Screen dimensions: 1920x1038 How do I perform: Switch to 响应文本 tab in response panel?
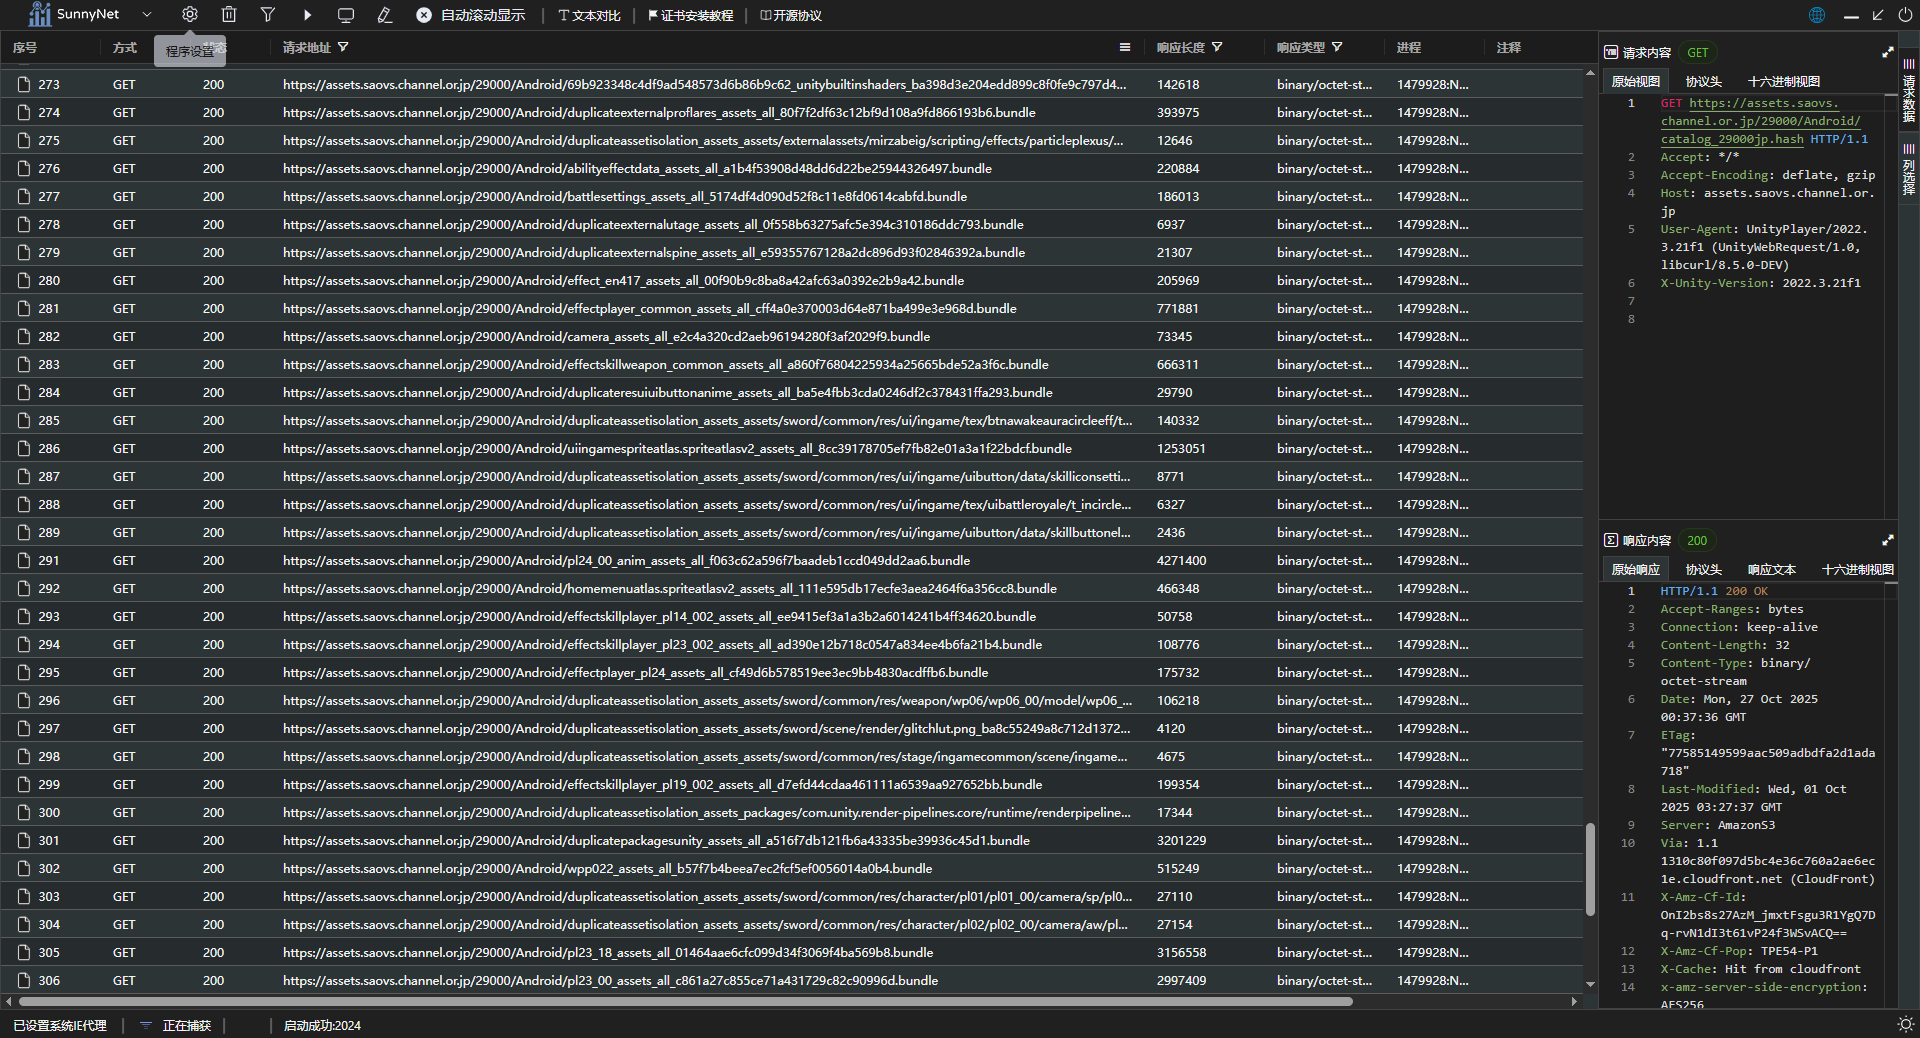click(x=1771, y=570)
